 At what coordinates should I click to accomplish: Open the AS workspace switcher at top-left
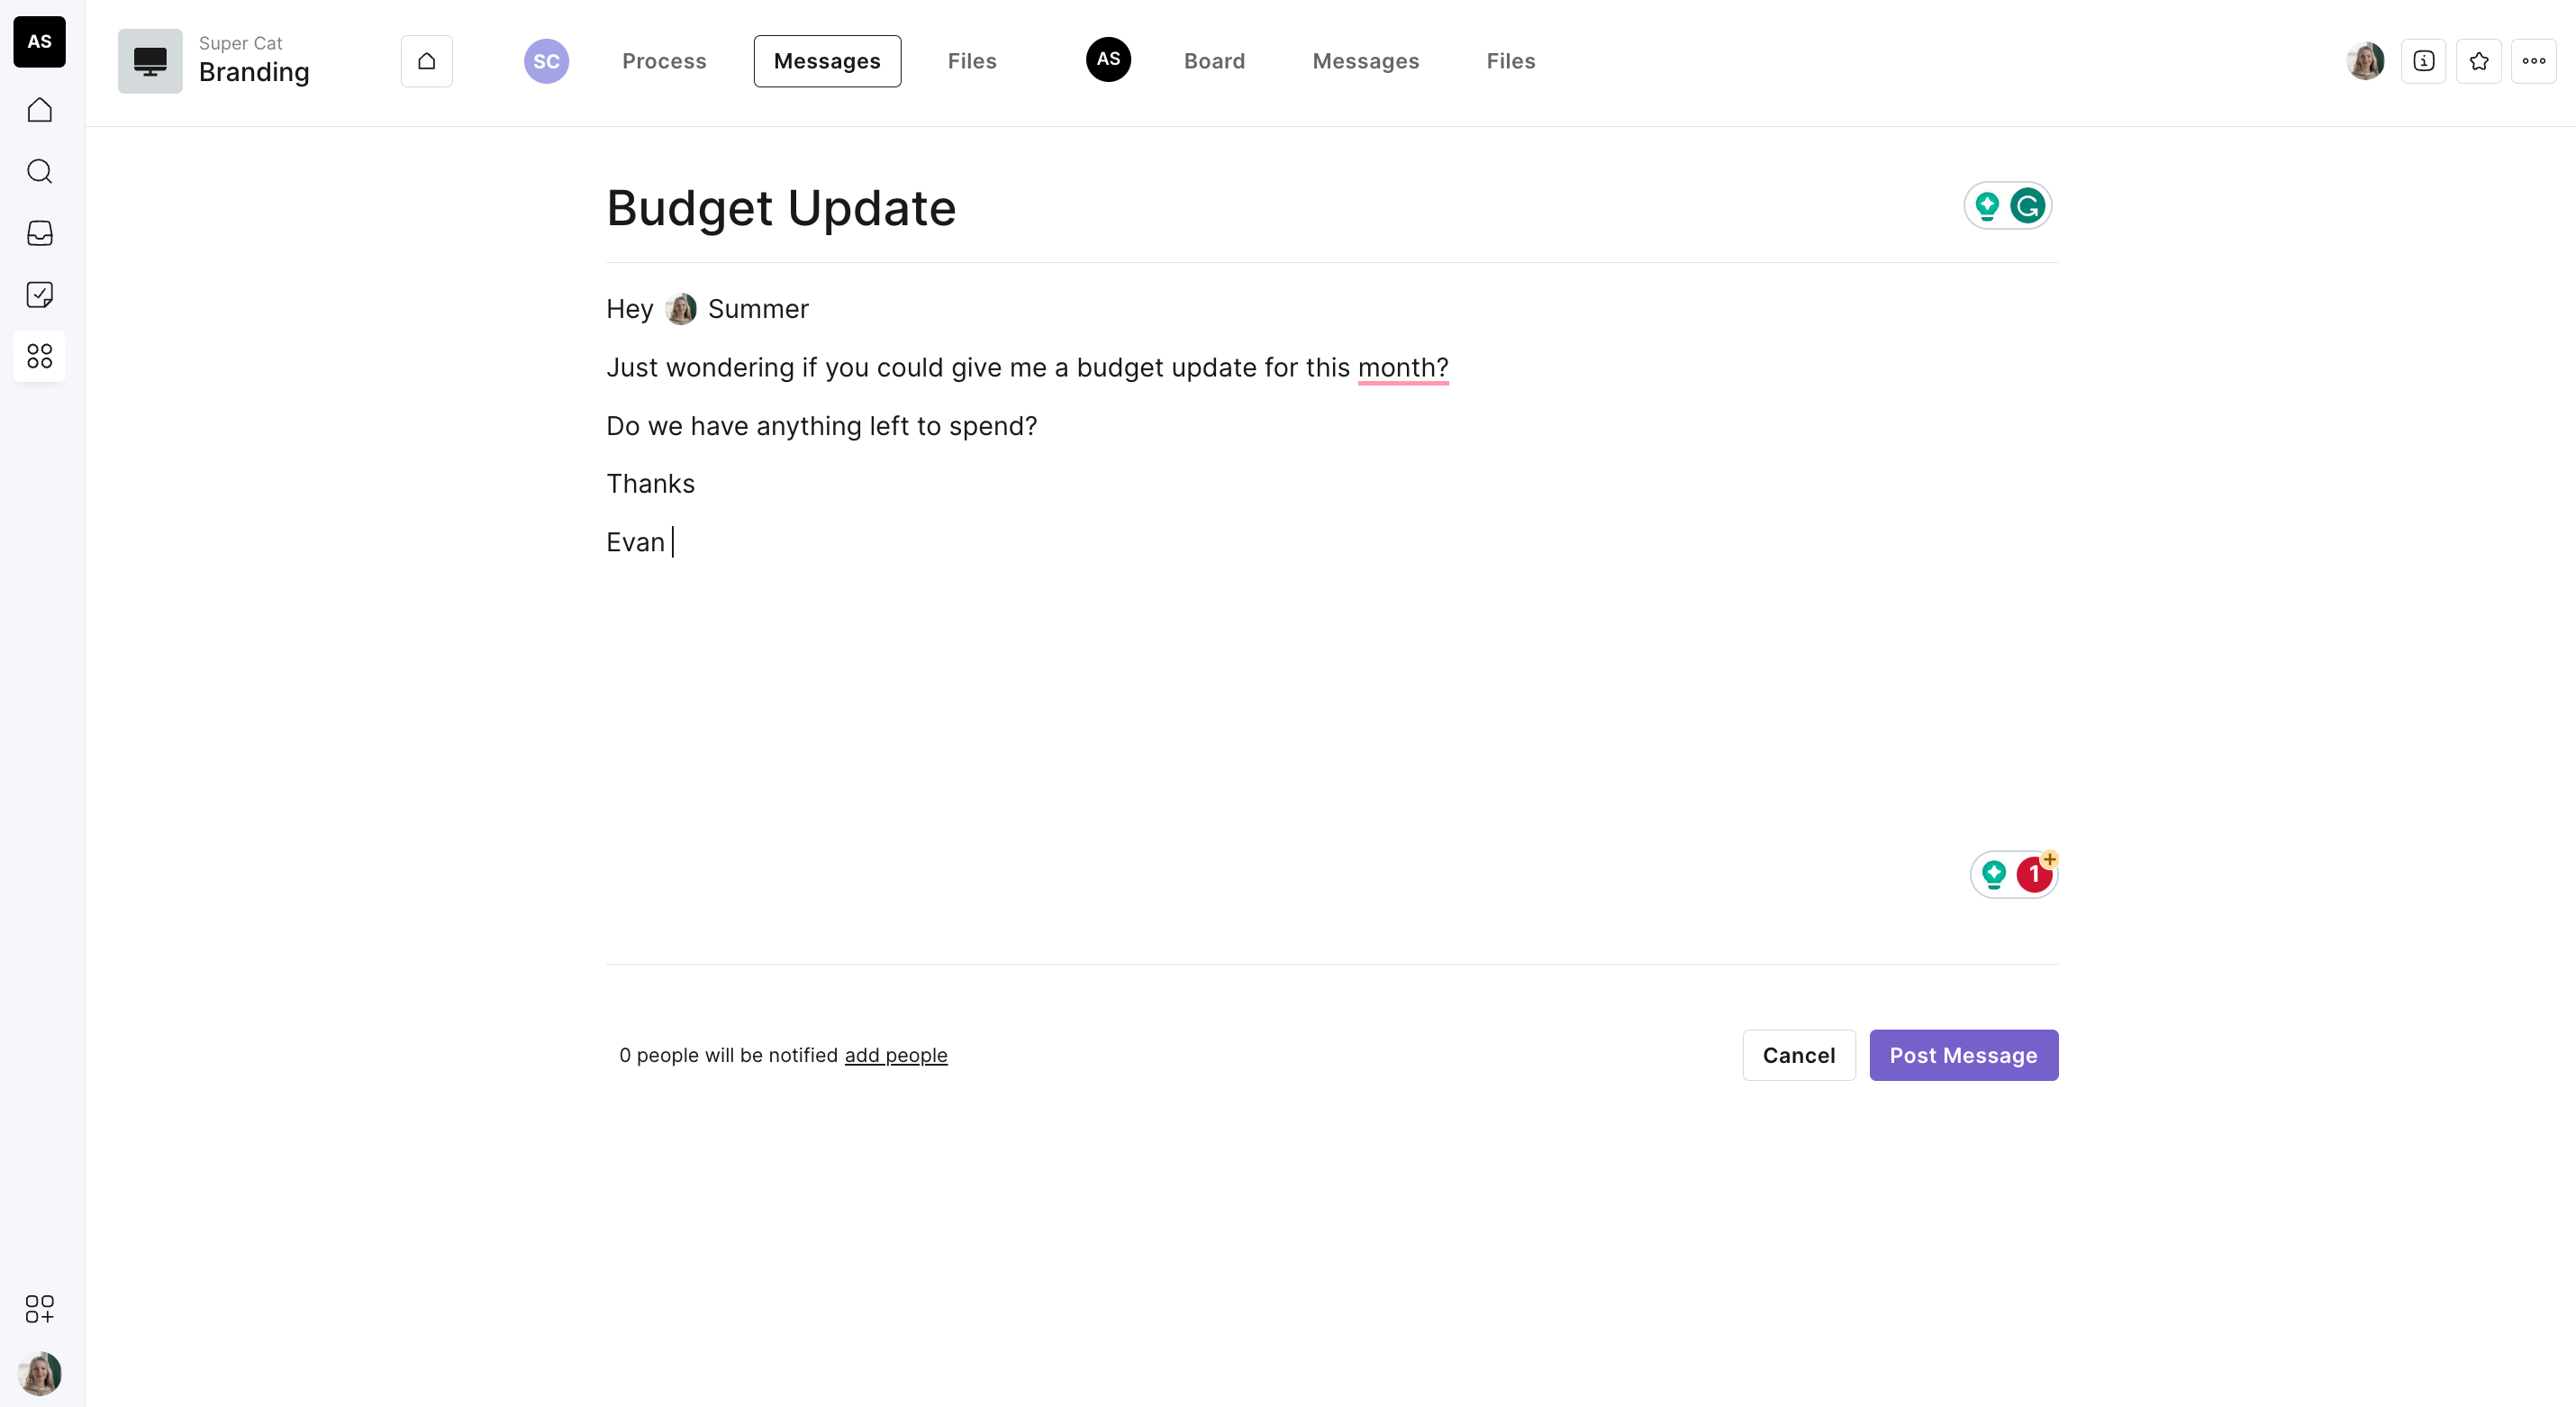[x=40, y=42]
